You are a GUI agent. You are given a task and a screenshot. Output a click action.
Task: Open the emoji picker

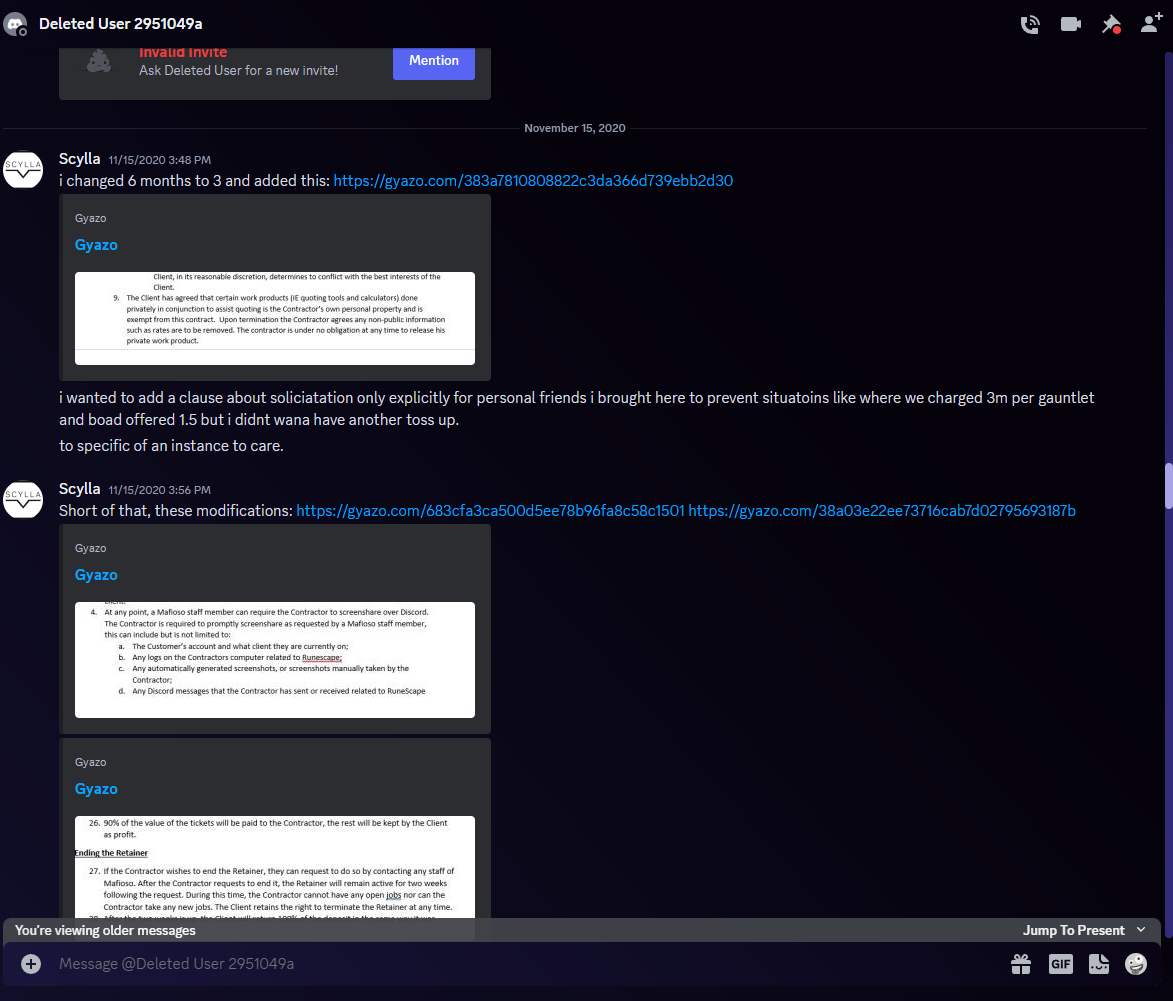(1136, 964)
